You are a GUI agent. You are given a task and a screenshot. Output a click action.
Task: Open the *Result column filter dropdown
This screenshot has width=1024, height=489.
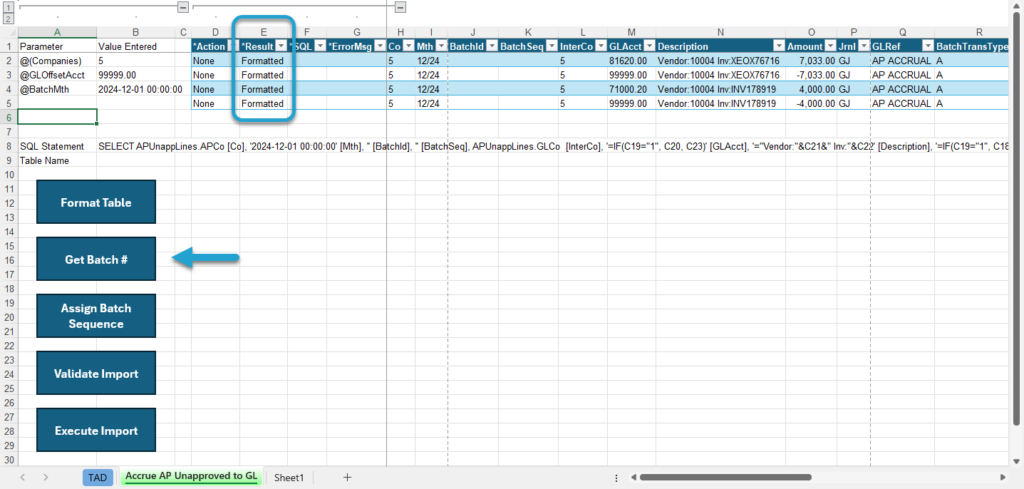(x=281, y=46)
